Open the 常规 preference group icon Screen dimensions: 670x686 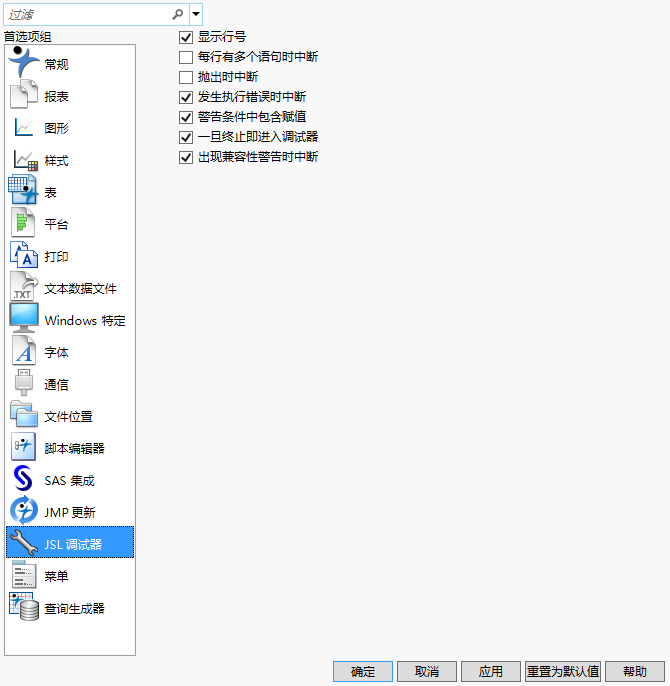pyautogui.click(x=24, y=62)
